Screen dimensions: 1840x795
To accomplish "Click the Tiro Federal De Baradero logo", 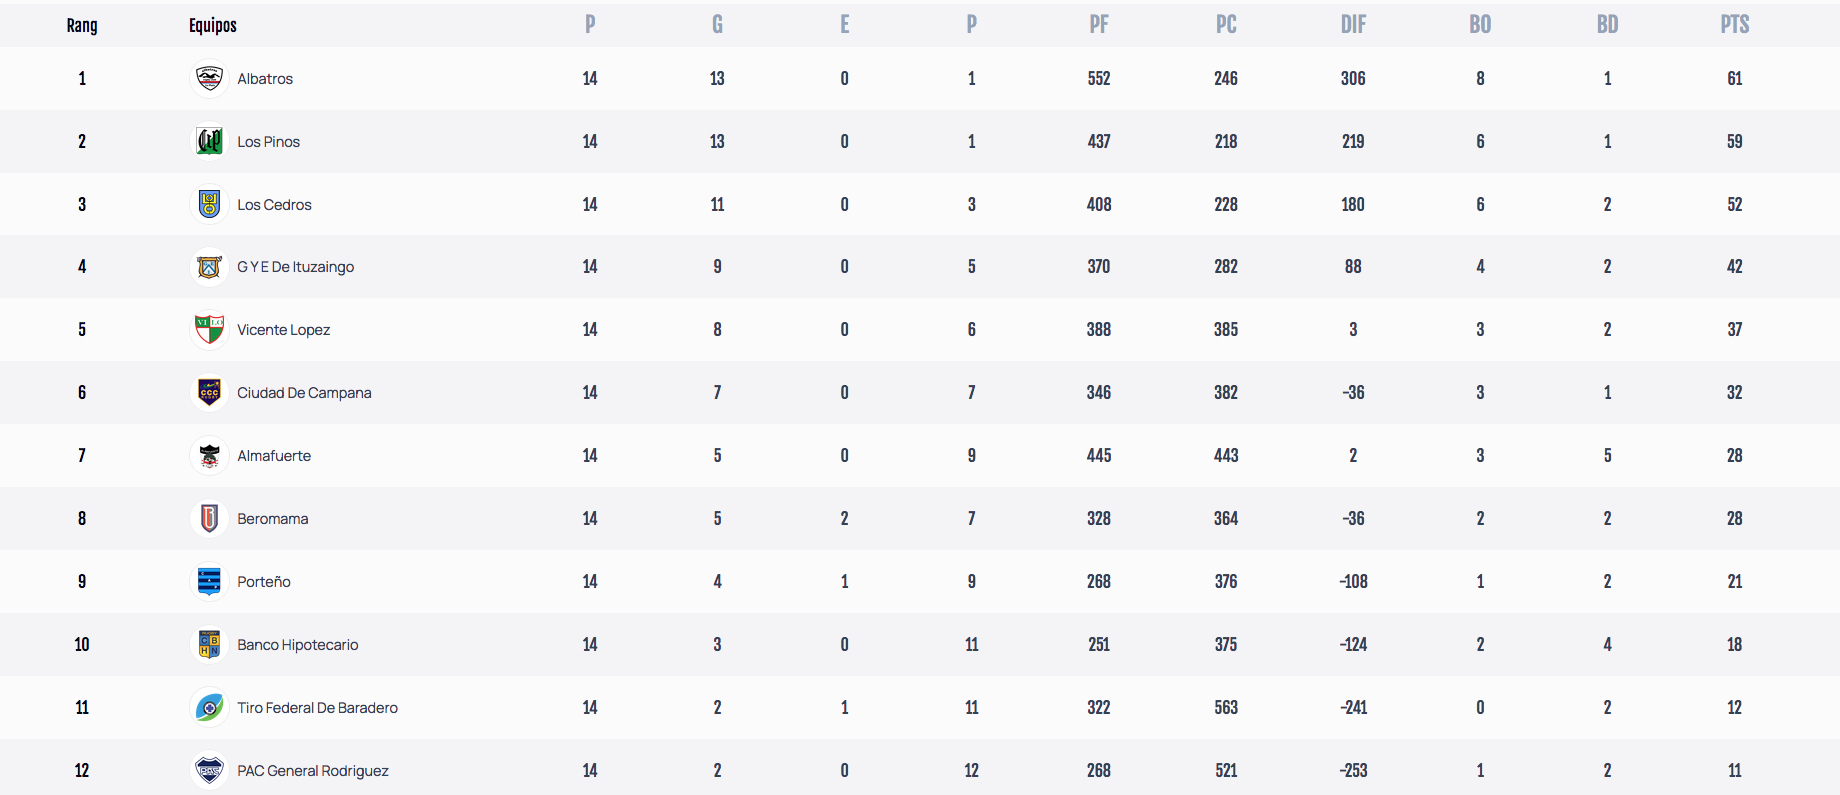I will (209, 707).
